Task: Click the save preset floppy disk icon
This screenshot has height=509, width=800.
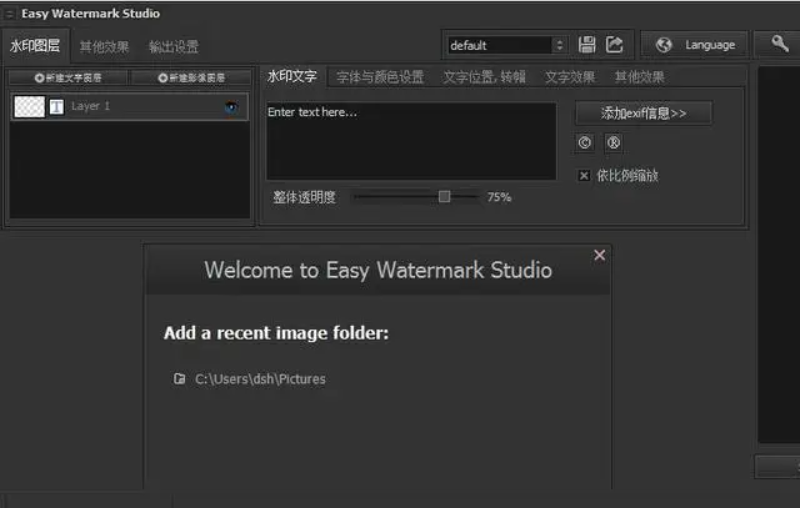Action: click(x=587, y=45)
